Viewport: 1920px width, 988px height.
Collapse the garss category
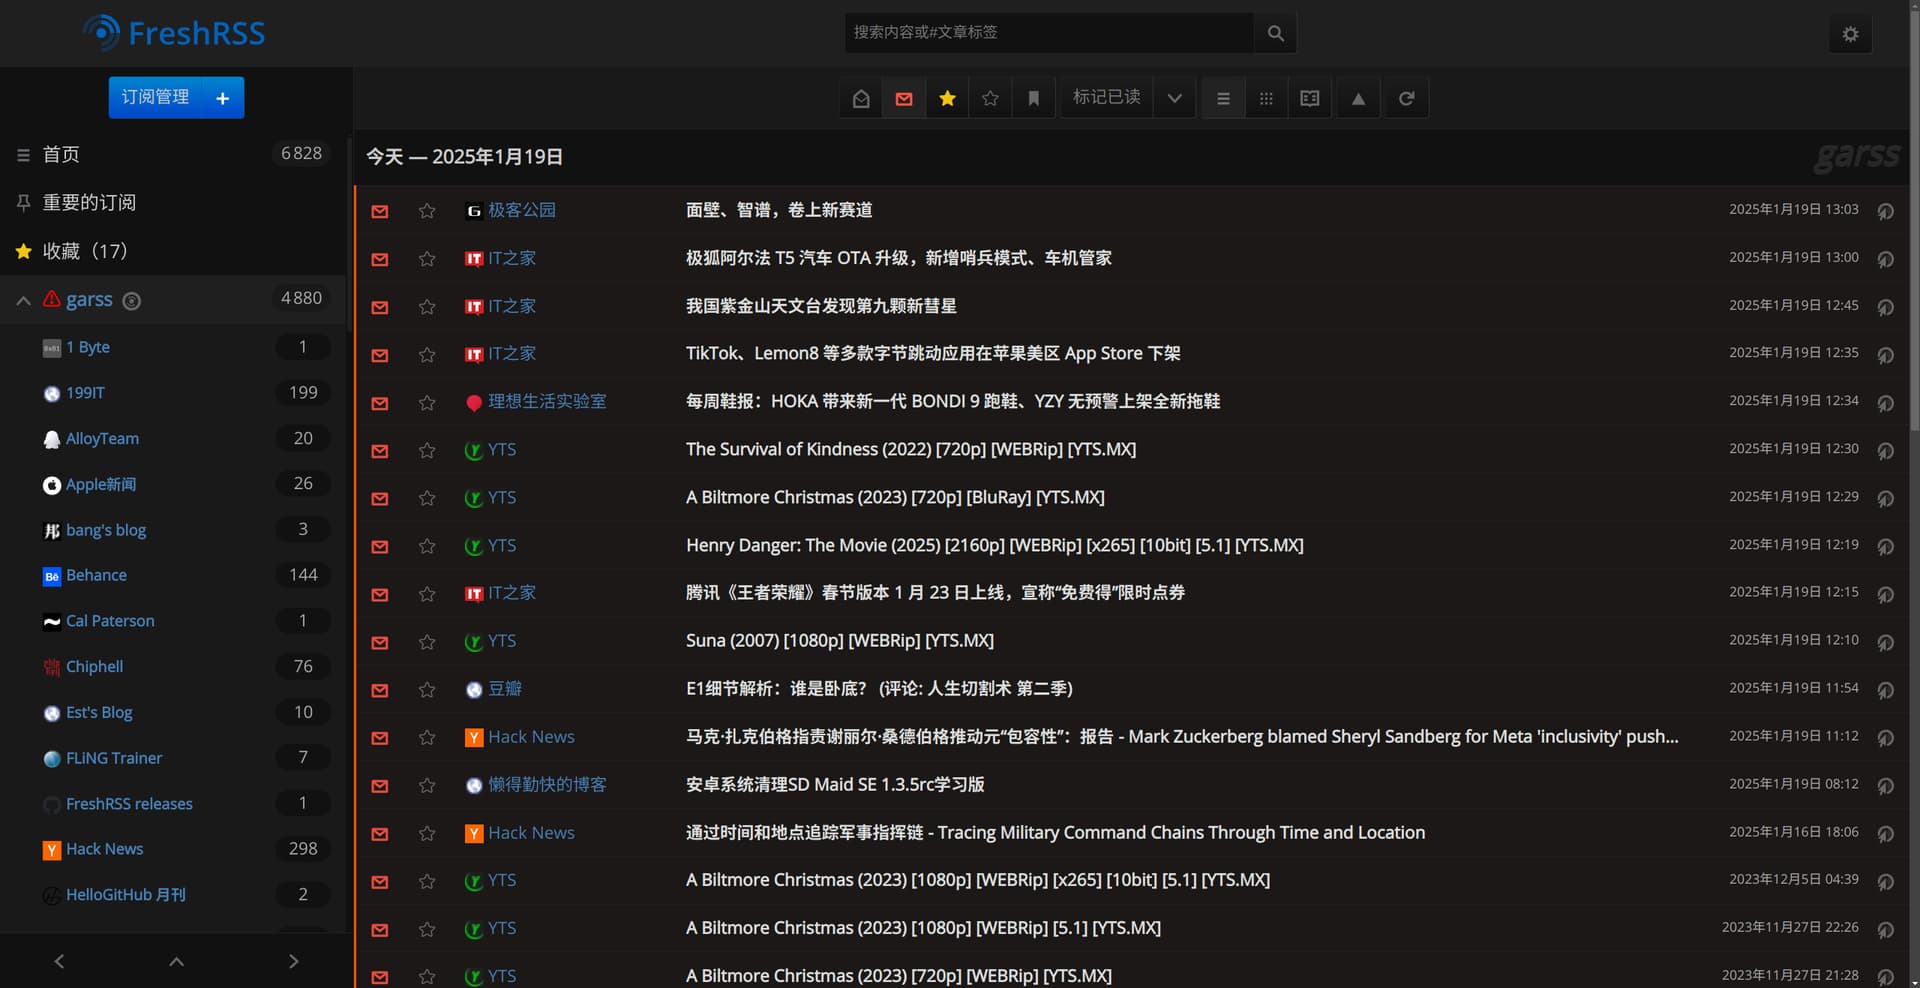pyautogui.click(x=23, y=300)
